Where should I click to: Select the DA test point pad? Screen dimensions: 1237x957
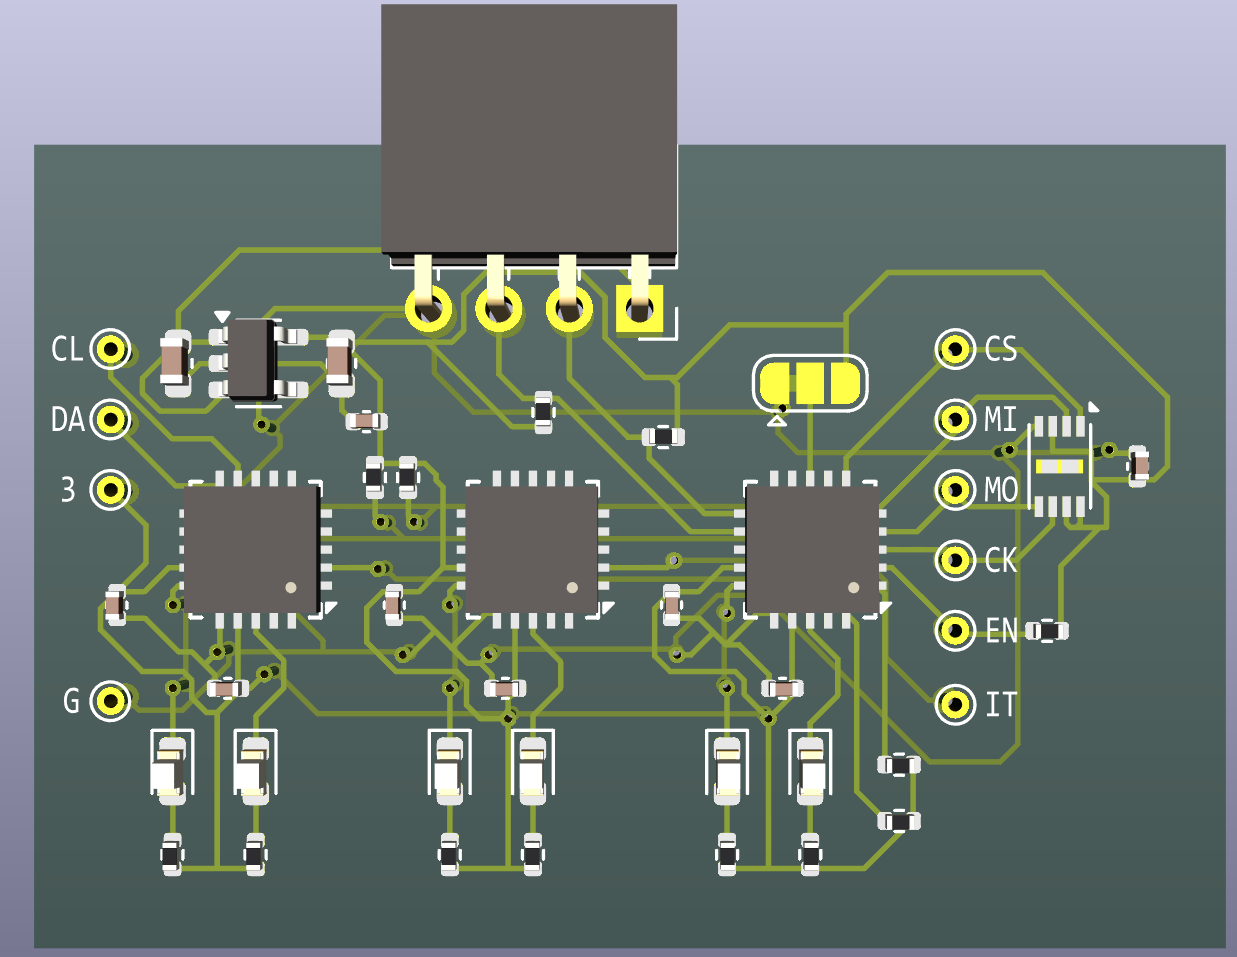pyautogui.click(x=111, y=419)
